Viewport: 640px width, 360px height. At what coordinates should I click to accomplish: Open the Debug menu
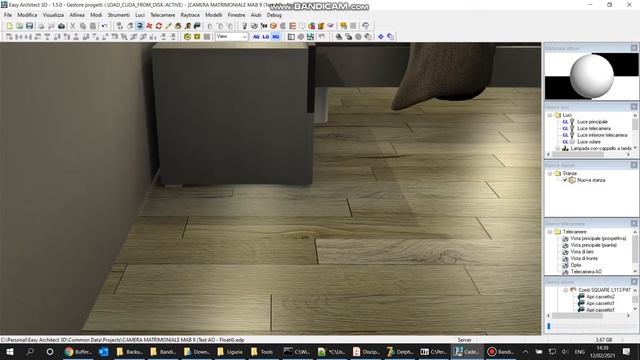[x=274, y=15]
